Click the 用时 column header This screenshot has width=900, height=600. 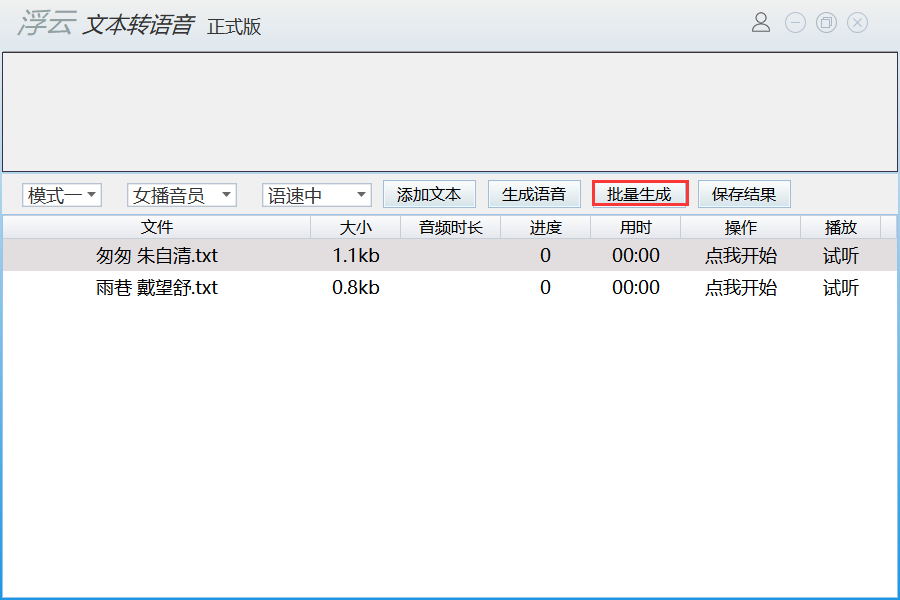point(635,227)
